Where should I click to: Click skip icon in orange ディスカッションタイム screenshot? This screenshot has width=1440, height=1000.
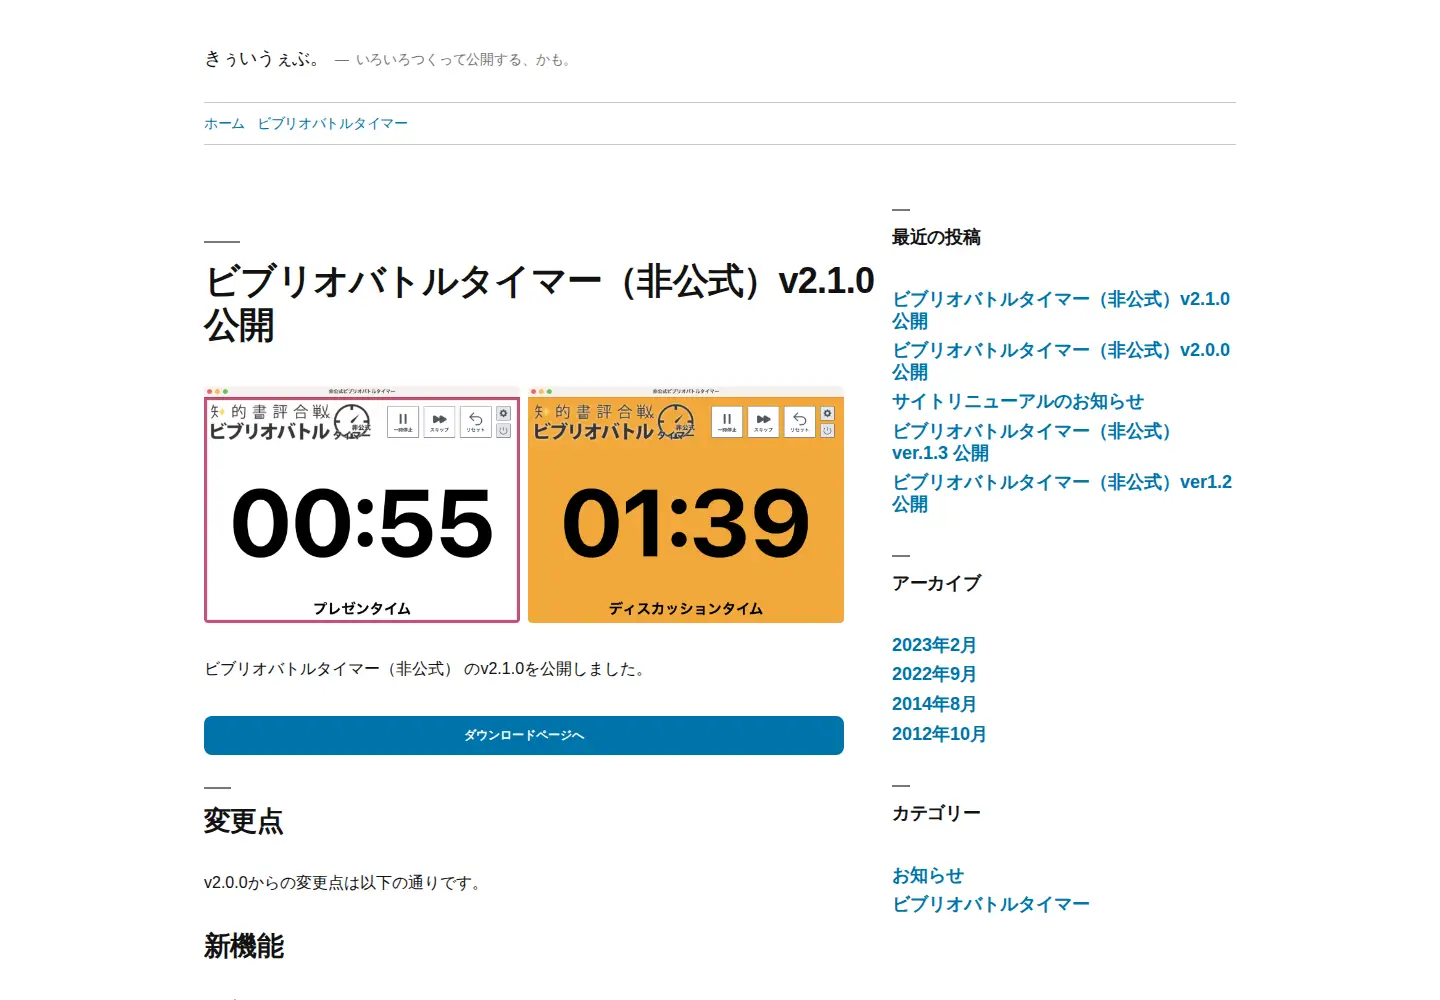(x=763, y=421)
